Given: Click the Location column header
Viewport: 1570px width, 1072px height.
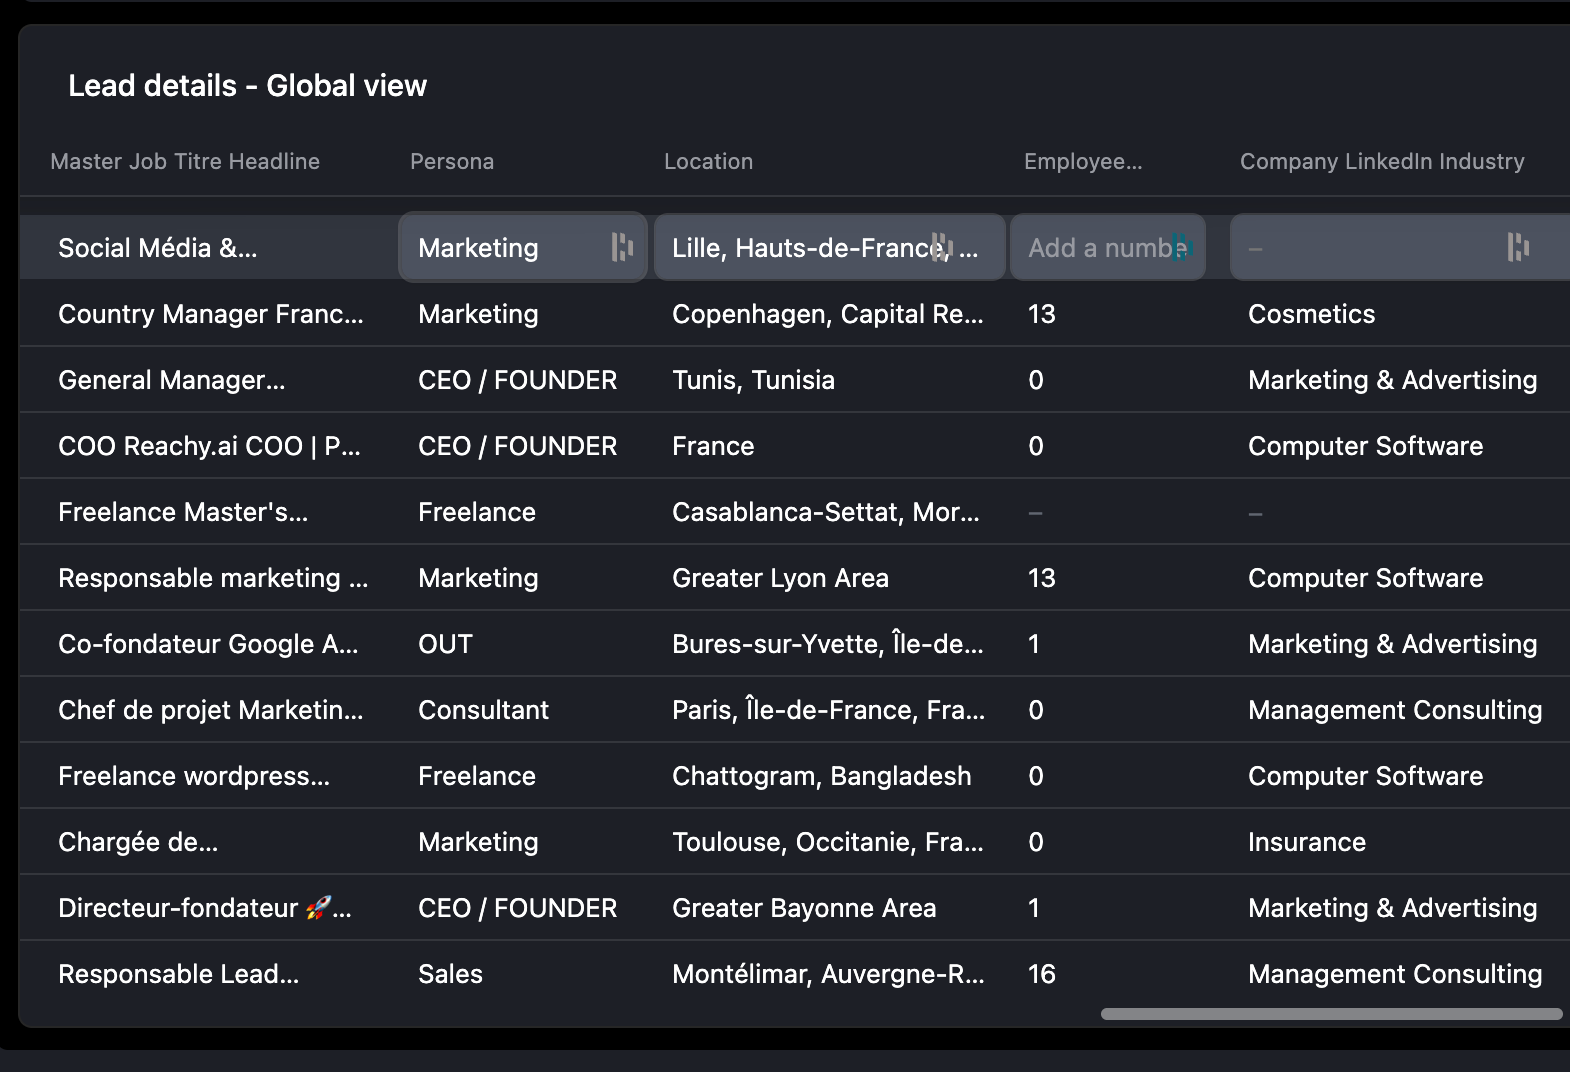Looking at the screenshot, I should [708, 162].
